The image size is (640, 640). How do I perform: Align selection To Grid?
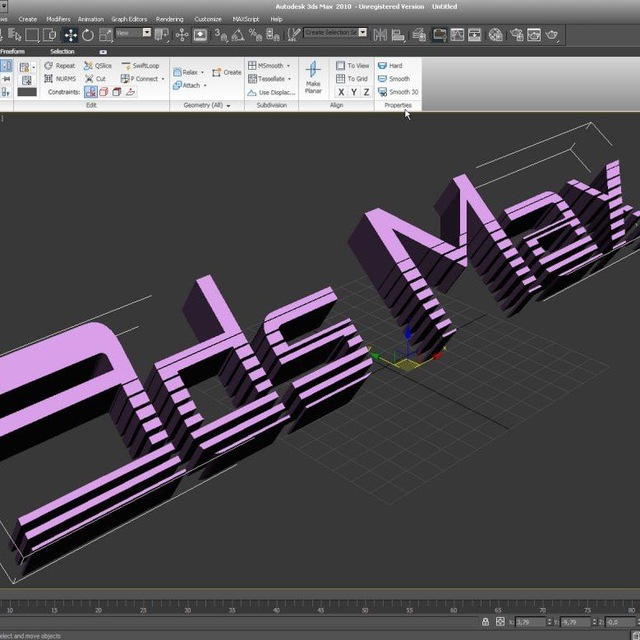352,79
